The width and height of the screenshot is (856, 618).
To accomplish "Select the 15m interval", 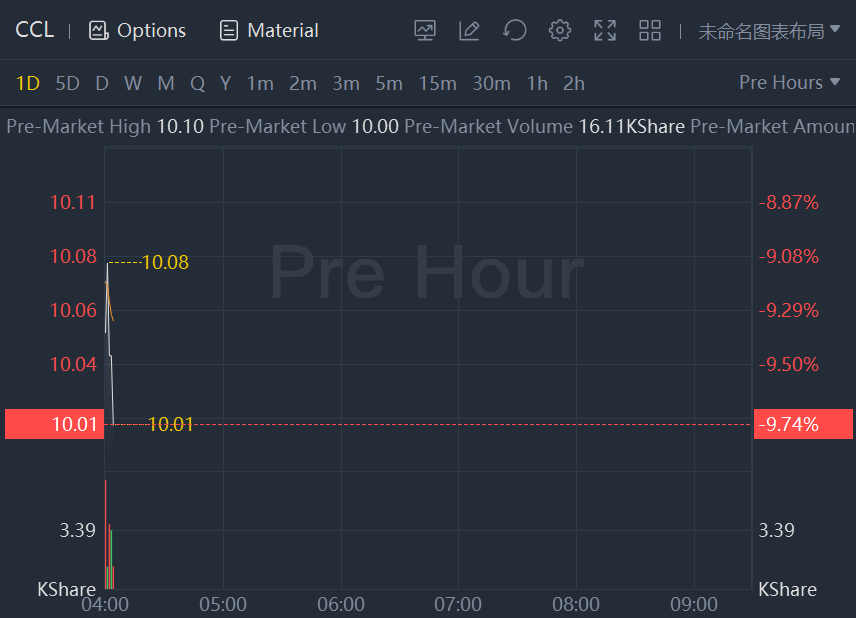I will (x=437, y=83).
